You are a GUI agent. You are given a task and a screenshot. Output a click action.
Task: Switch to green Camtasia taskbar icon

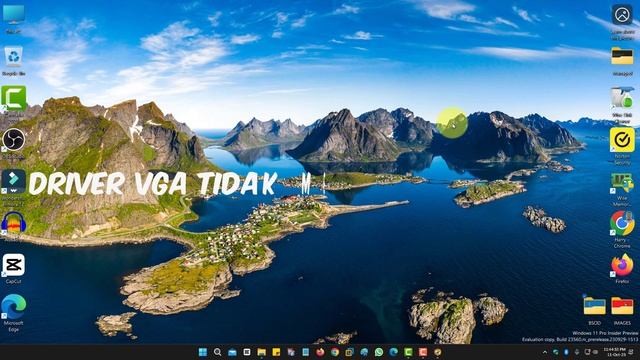pos(408,352)
